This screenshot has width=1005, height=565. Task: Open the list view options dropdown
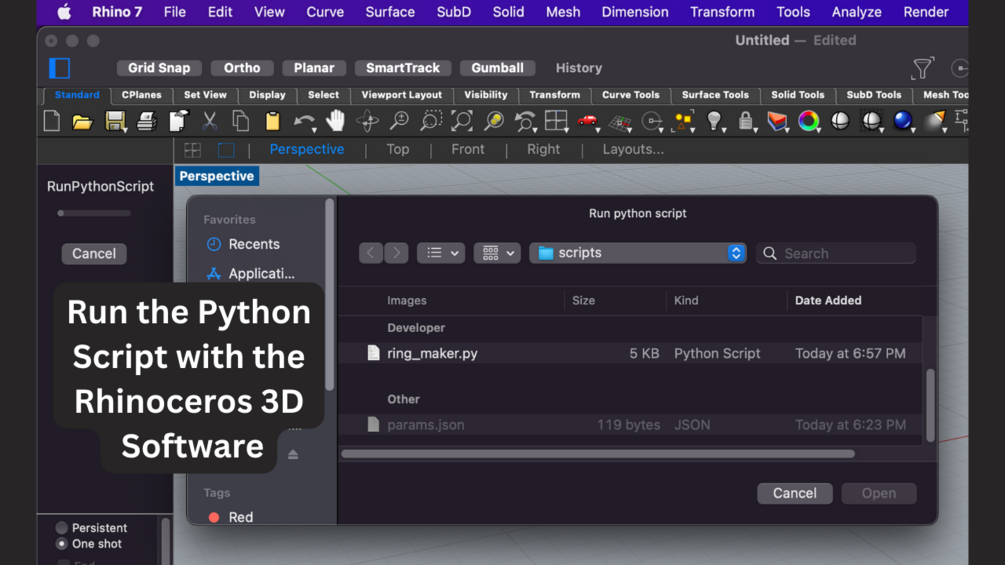point(441,253)
